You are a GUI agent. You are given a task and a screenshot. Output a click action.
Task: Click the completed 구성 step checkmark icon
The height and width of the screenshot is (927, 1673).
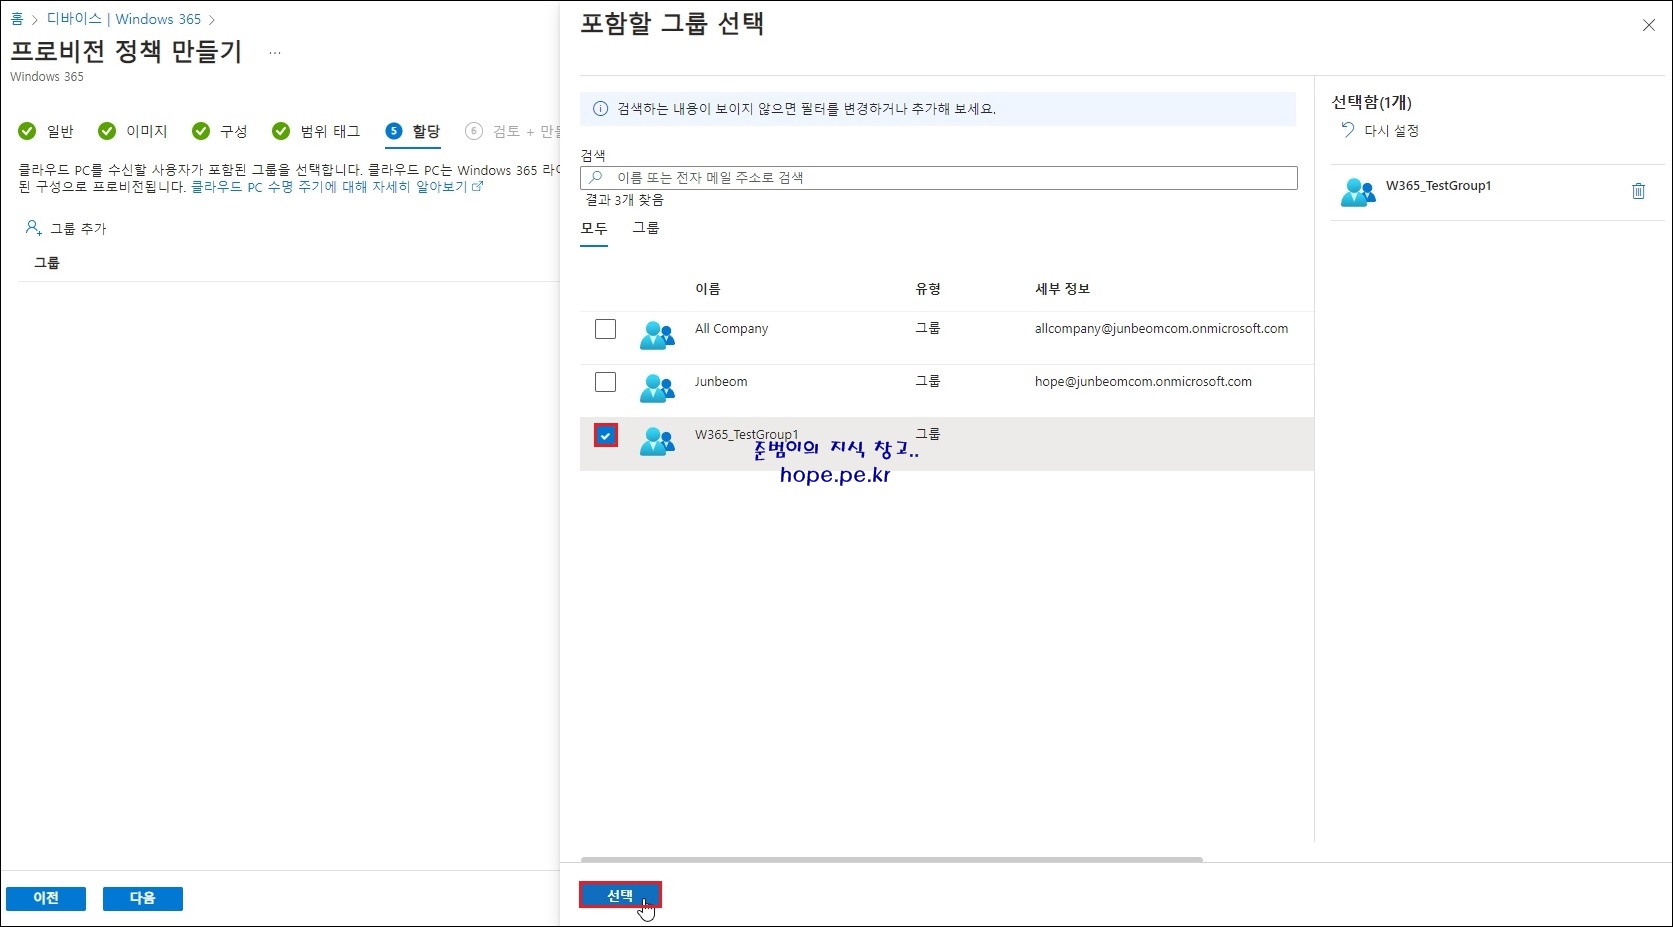201,131
